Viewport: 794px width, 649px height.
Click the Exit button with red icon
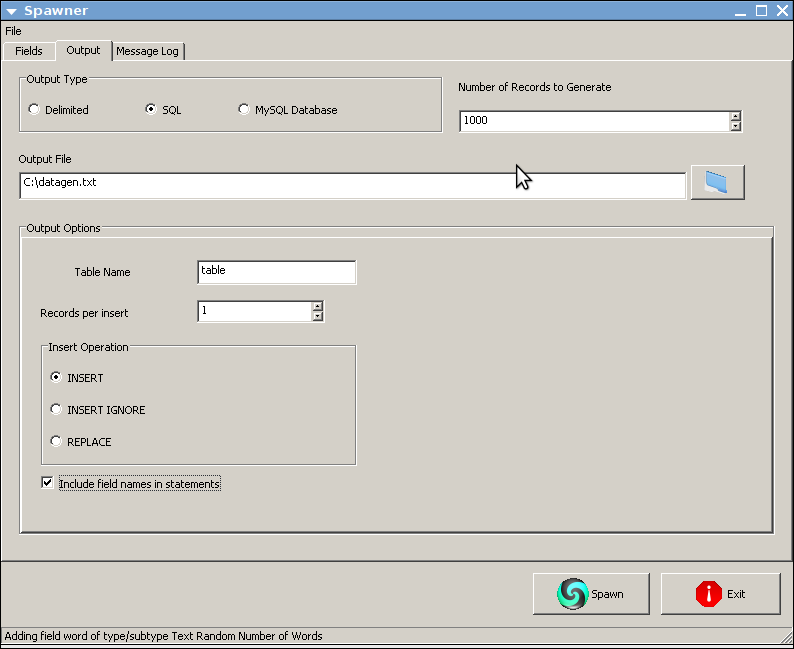click(x=721, y=594)
